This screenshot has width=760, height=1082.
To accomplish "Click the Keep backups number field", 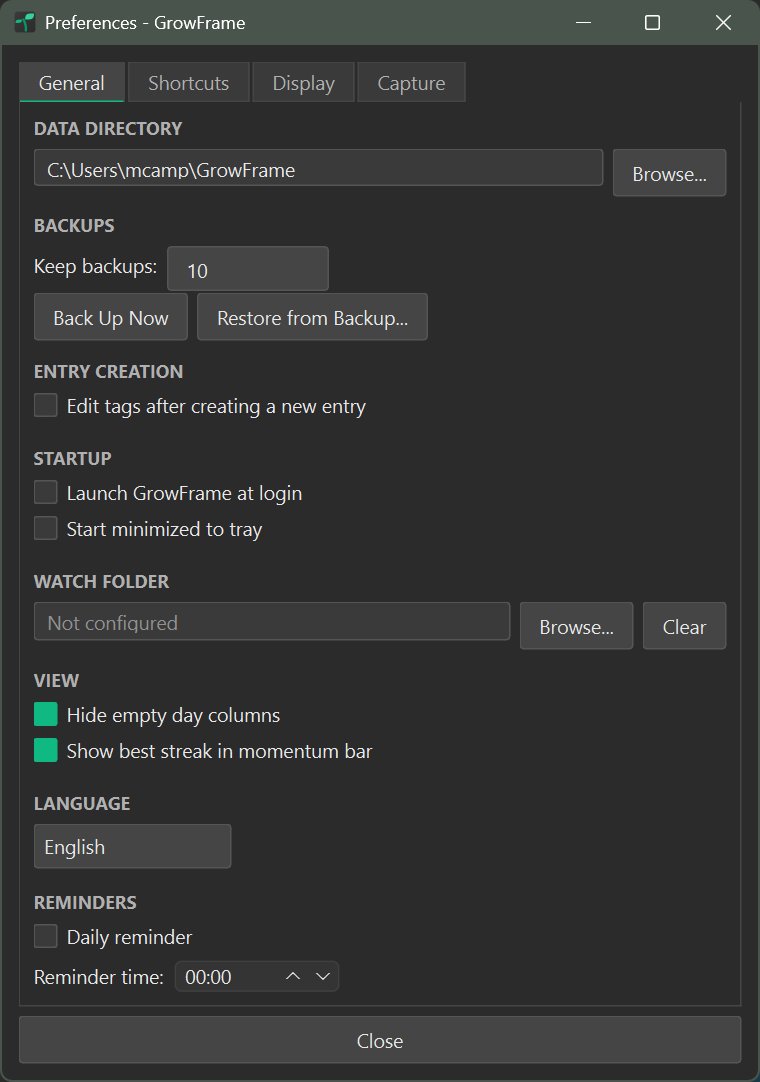I will pyautogui.click(x=248, y=269).
